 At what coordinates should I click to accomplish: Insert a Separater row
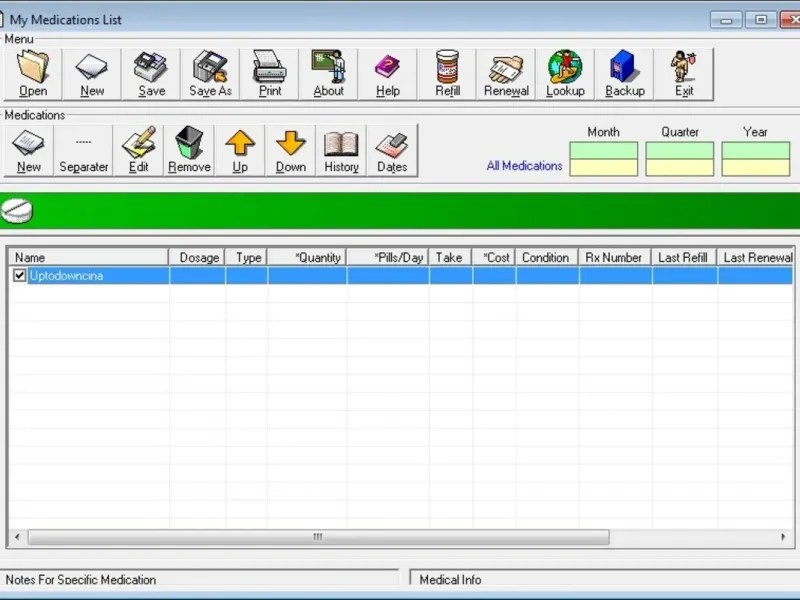coord(84,151)
